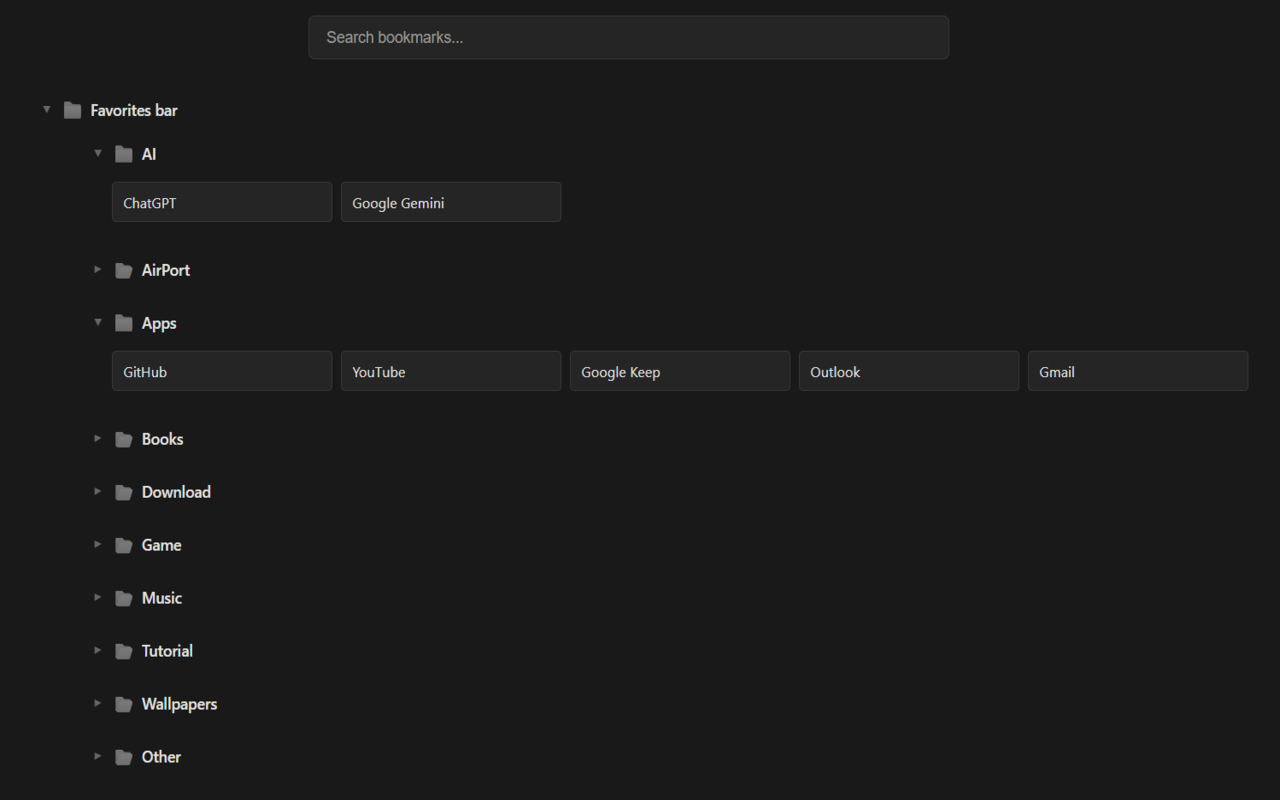The width and height of the screenshot is (1280, 800).
Task: Select the Music folder label
Action: click(x=162, y=598)
